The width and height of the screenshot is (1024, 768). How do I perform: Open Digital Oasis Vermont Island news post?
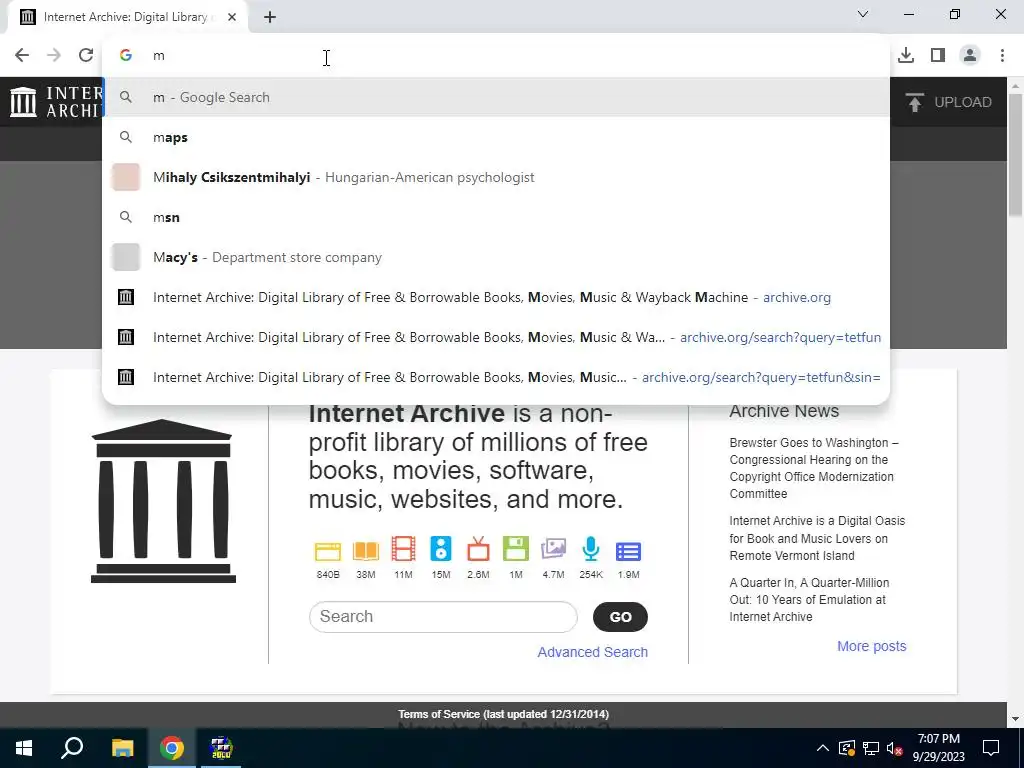pos(817,538)
